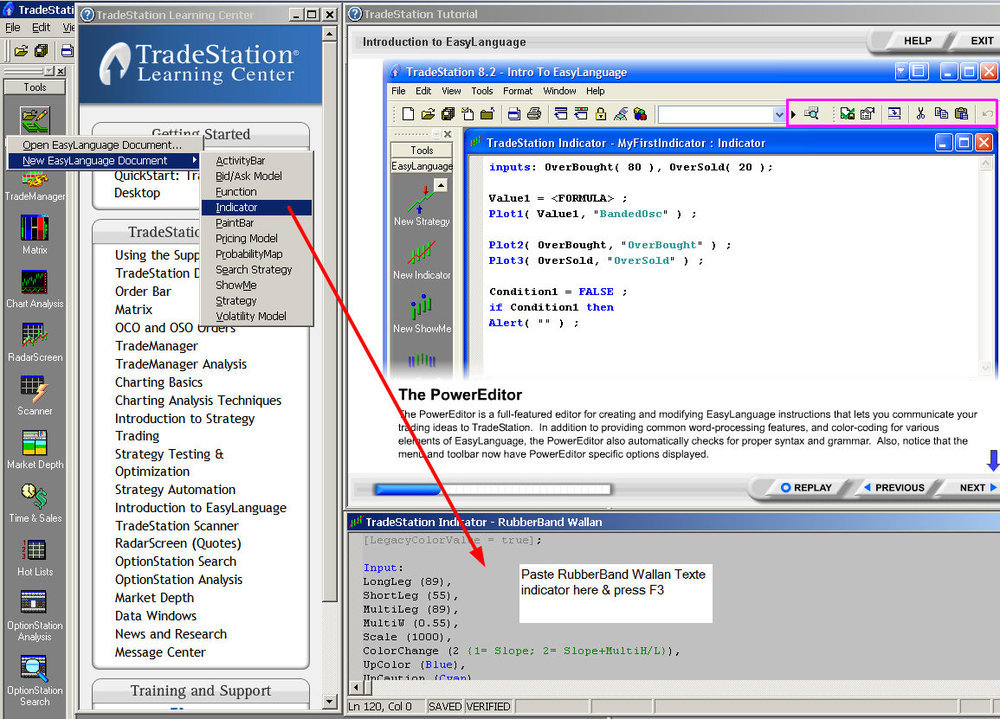
Task: Click the New document icon in tutorial toolbar
Action: (x=408, y=114)
